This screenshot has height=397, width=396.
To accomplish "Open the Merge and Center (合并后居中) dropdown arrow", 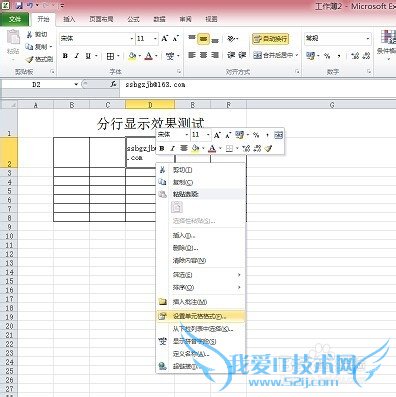I will (x=296, y=55).
